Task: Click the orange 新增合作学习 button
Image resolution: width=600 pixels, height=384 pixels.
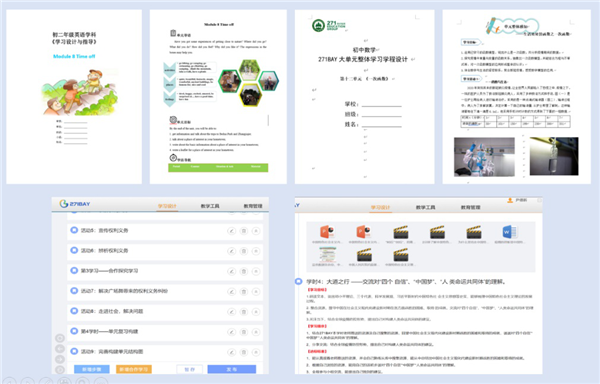Action: tap(134, 369)
